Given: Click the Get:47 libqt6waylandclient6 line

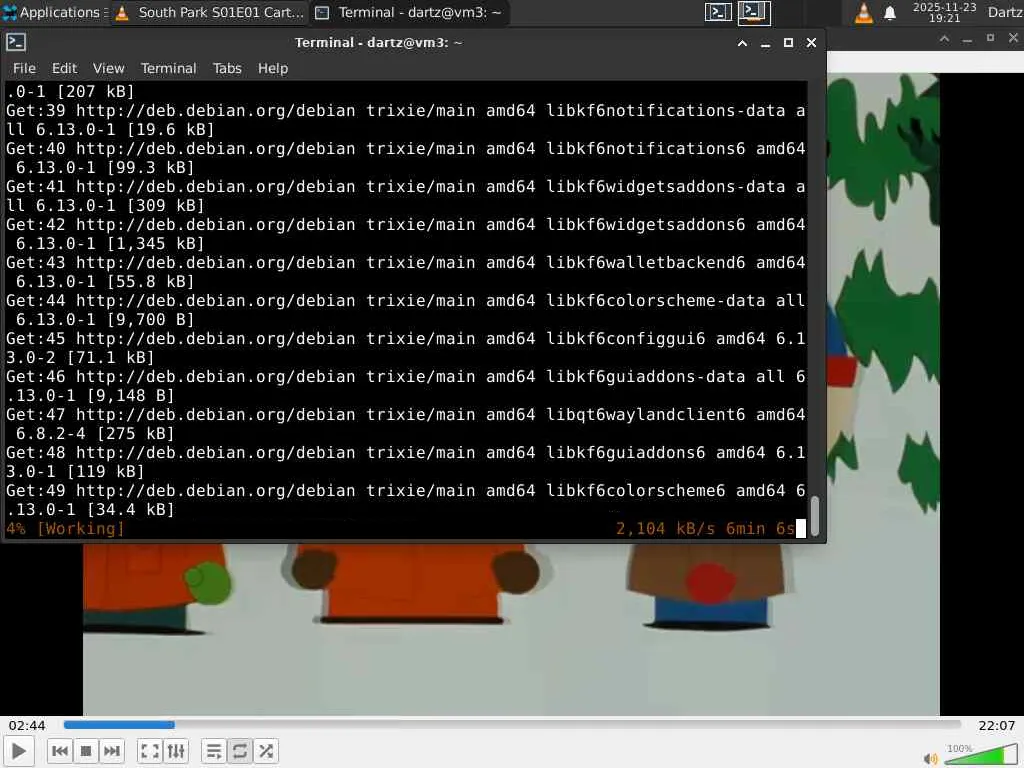Looking at the screenshot, I should click(x=406, y=424).
